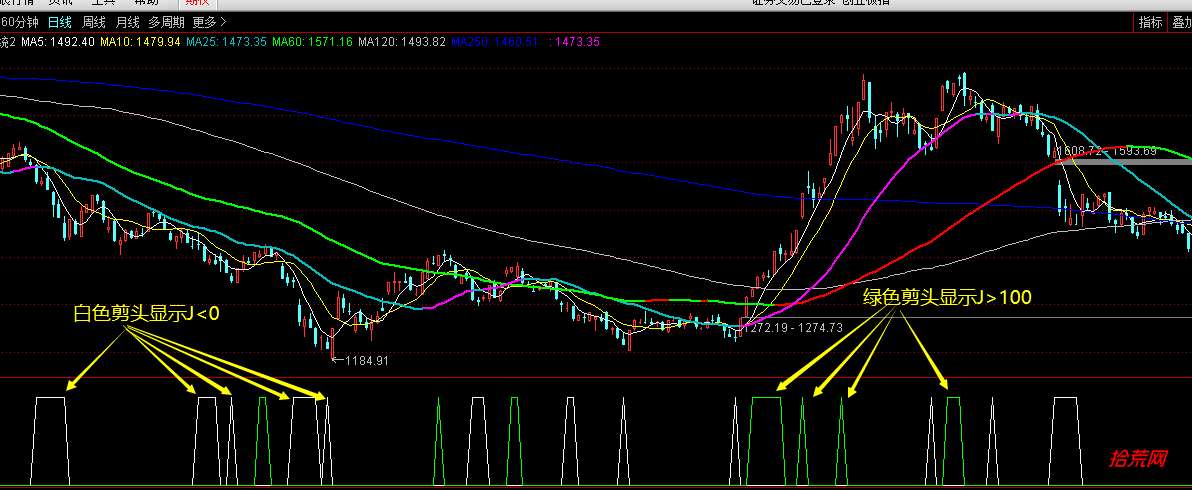
Task: Click the MA120: 1493.82 value
Action: pos(402,42)
